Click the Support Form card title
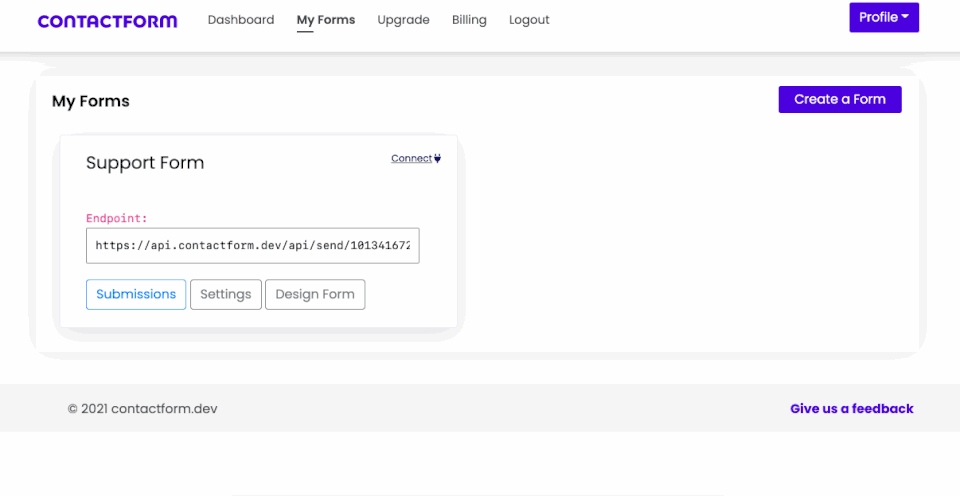960x496 pixels. pos(145,163)
